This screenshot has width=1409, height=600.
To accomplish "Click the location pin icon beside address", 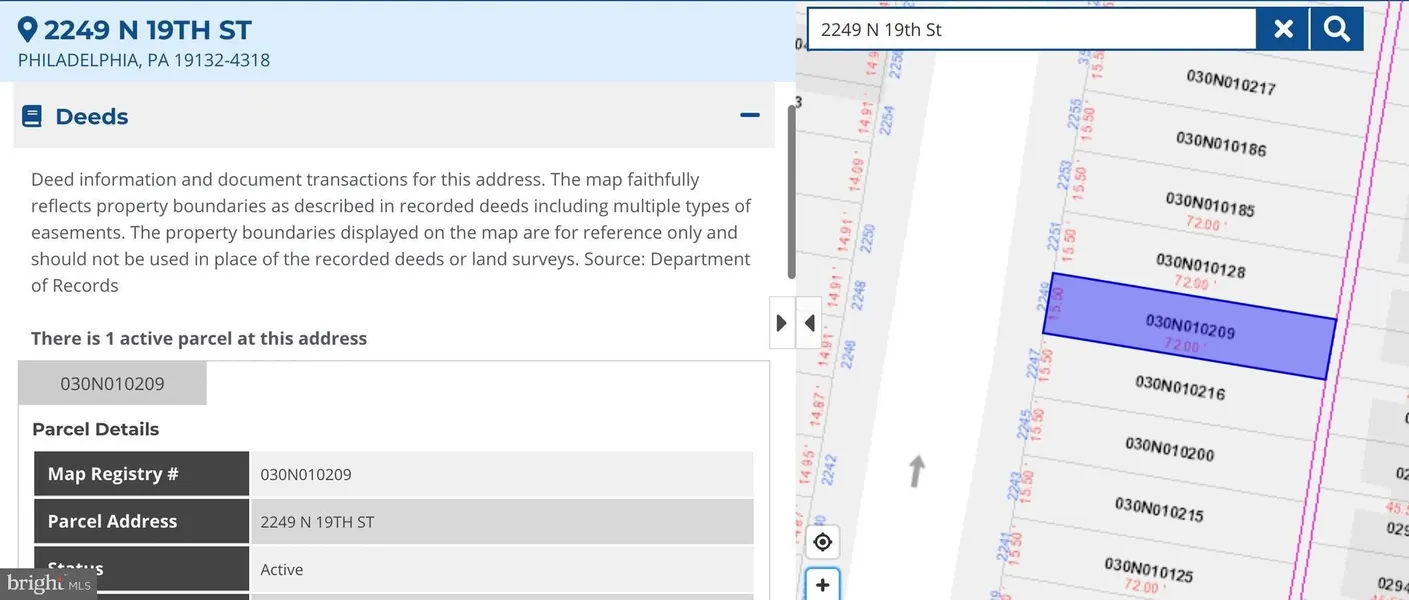I will pos(28,30).
